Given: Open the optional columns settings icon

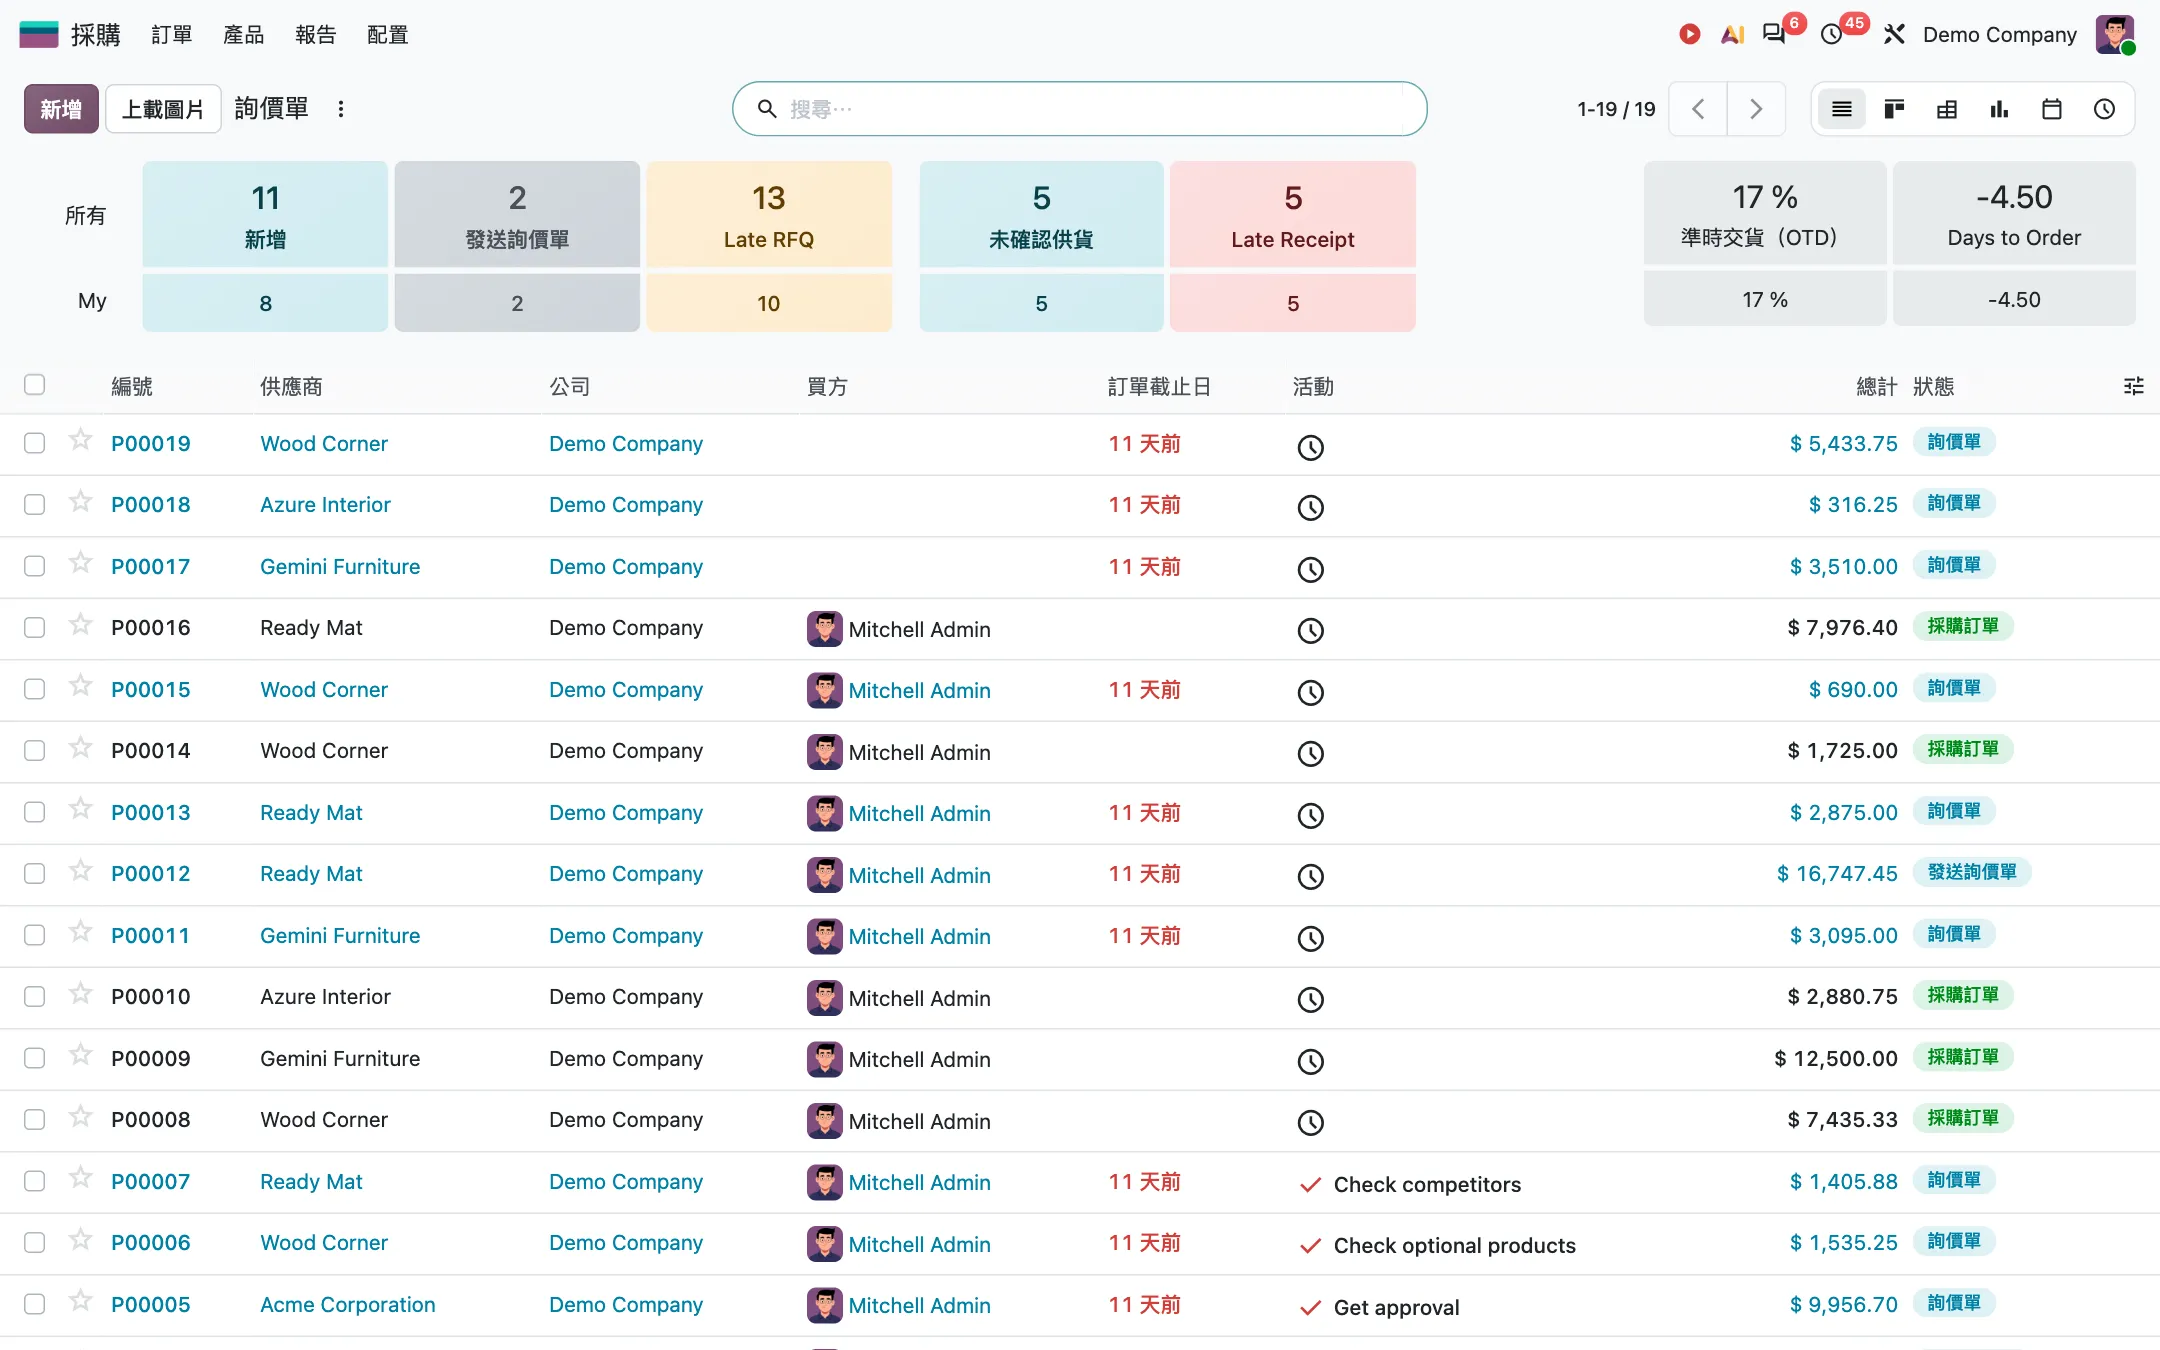Looking at the screenshot, I should tap(2134, 386).
